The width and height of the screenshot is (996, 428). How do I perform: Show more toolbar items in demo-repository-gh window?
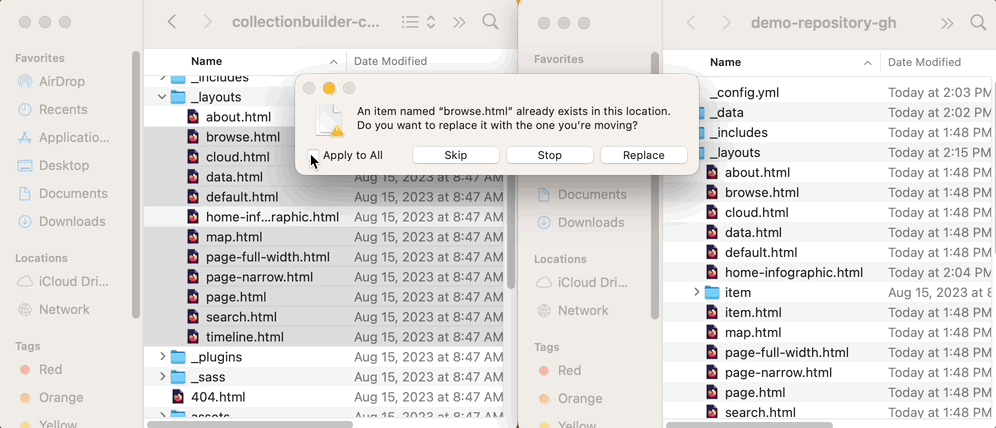(947, 23)
